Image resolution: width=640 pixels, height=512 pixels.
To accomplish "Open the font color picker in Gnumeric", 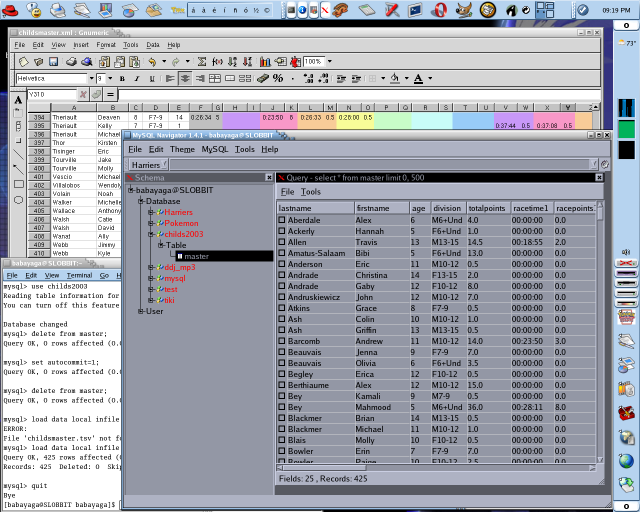I will 430,78.
